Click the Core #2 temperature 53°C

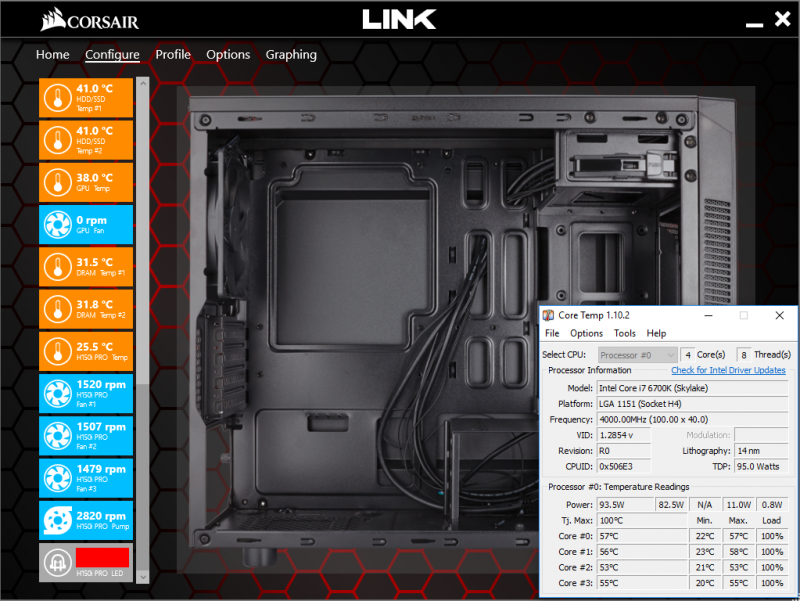pyautogui.click(x=642, y=567)
